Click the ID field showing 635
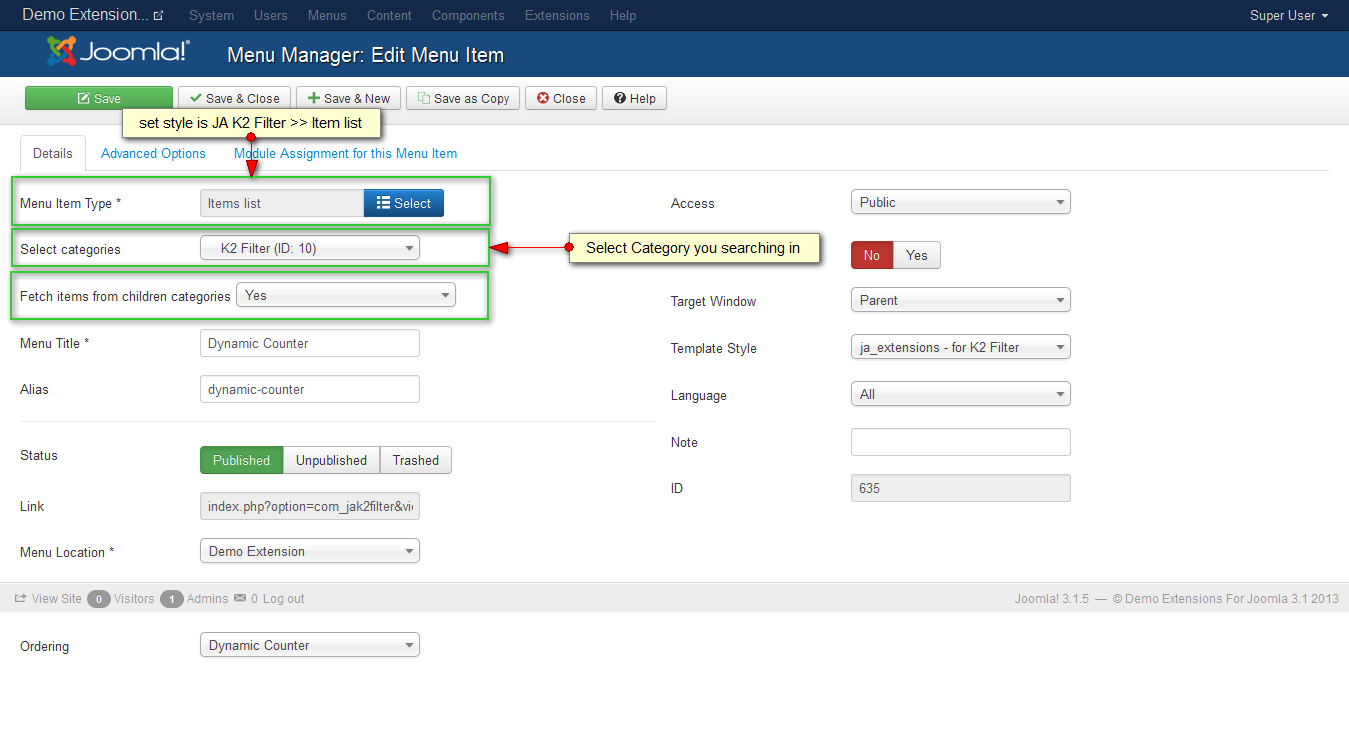This screenshot has height=747, width=1349. click(961, 488)
